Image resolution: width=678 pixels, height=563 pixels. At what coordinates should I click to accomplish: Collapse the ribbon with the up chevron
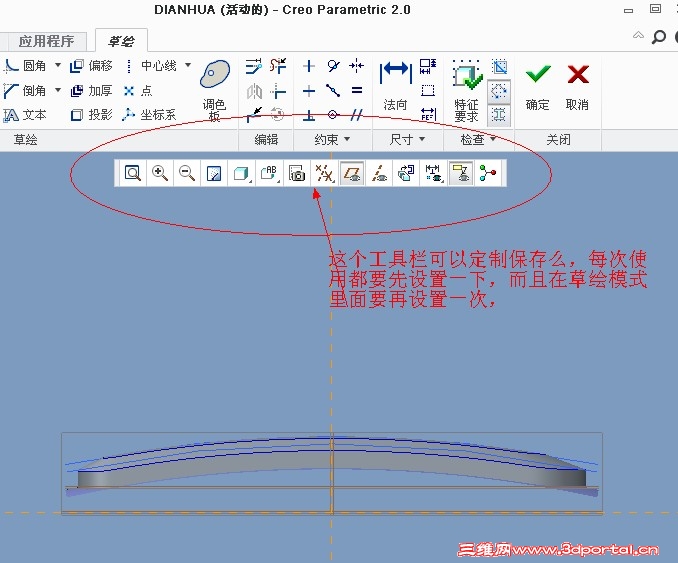(x=638, y=35)
